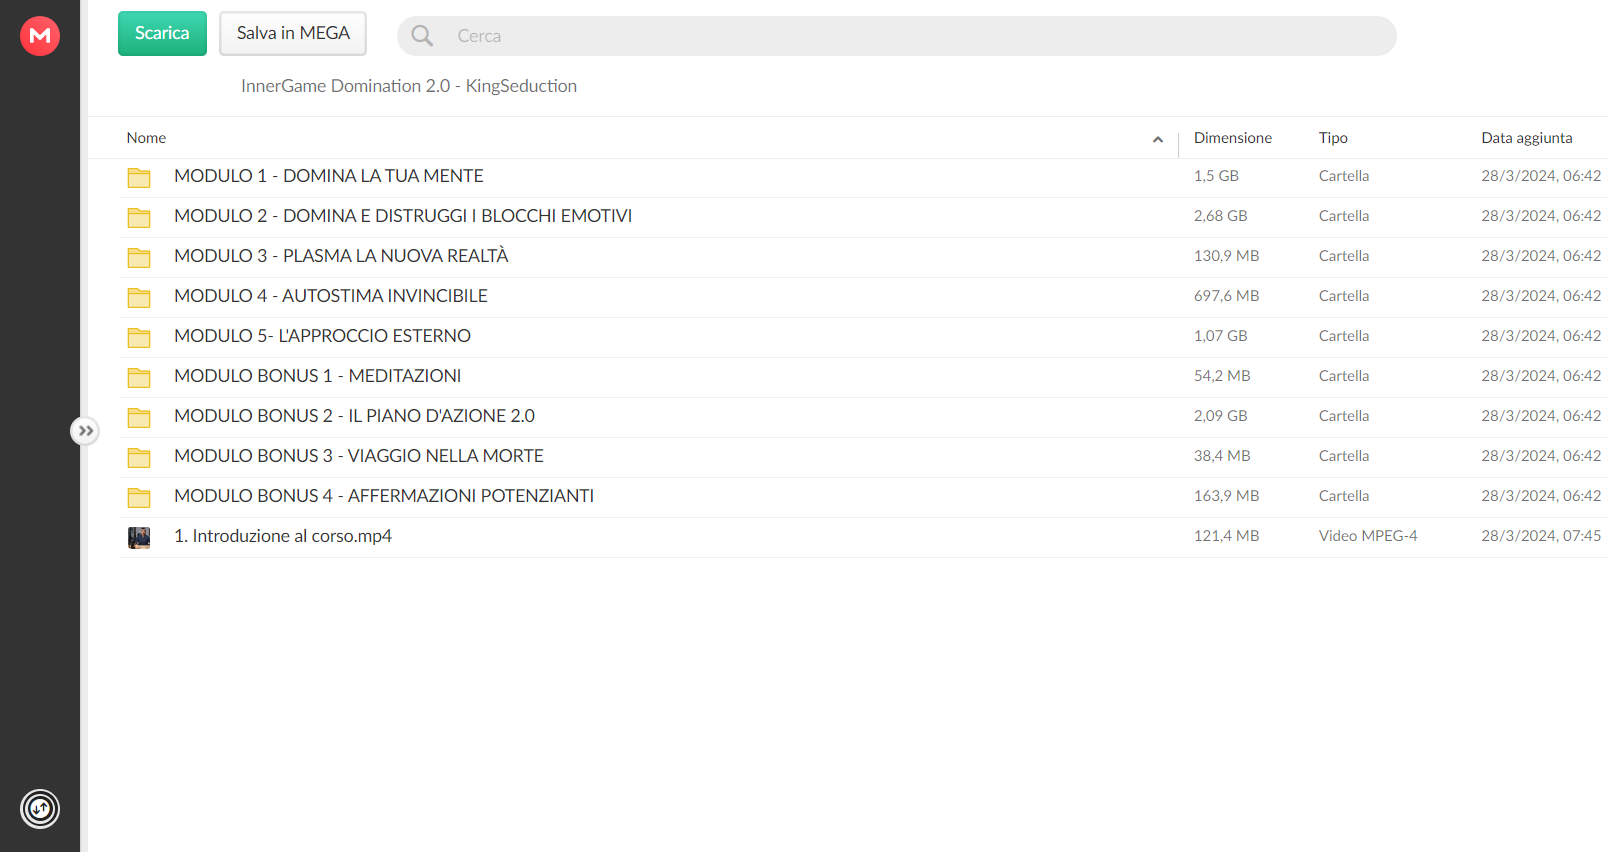Click the 1,5 GB size value
Image resolution: width=1608 pixels, height=852 pixels.
tap(1216, 176)
